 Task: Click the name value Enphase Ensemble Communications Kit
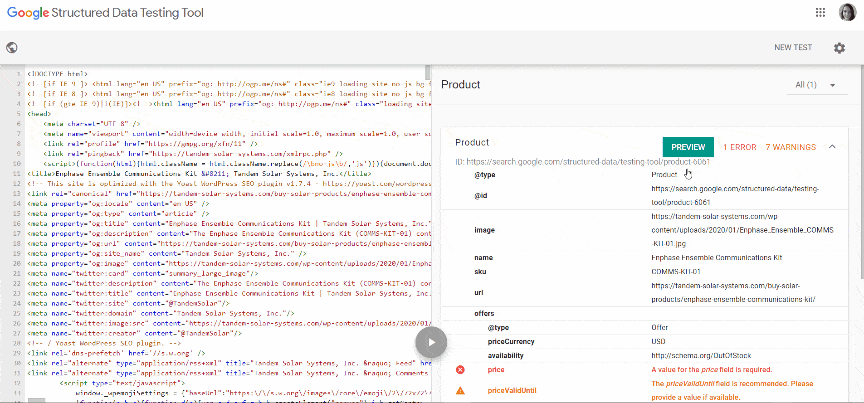pyautogui.click(x=717, y=257)
